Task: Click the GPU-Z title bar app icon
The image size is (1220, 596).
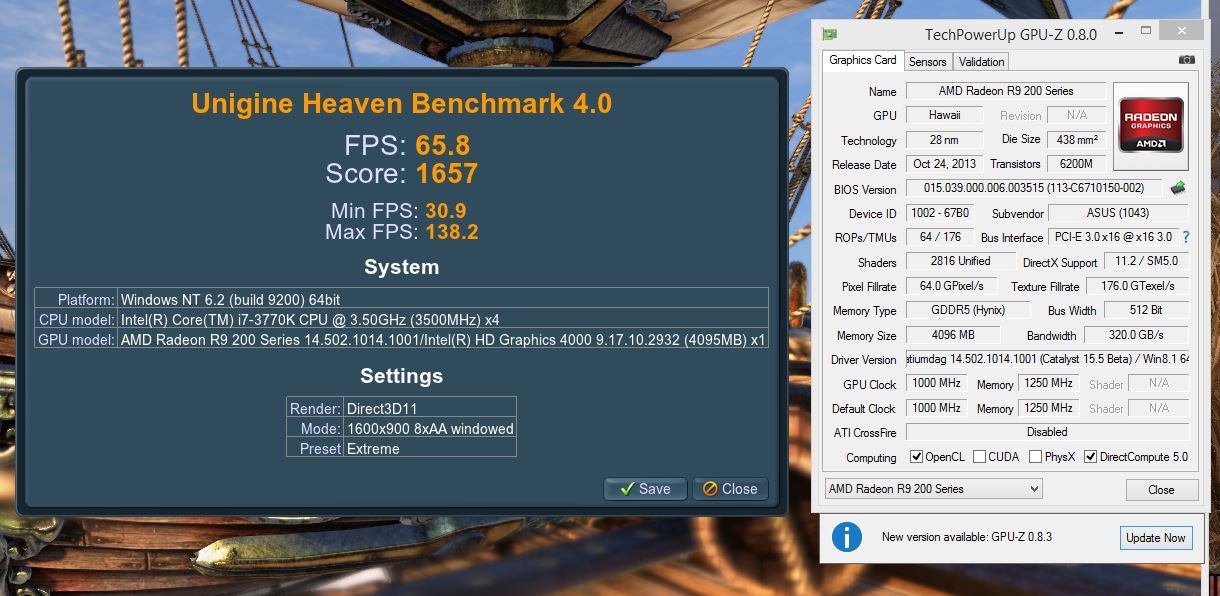Action: 829,34
